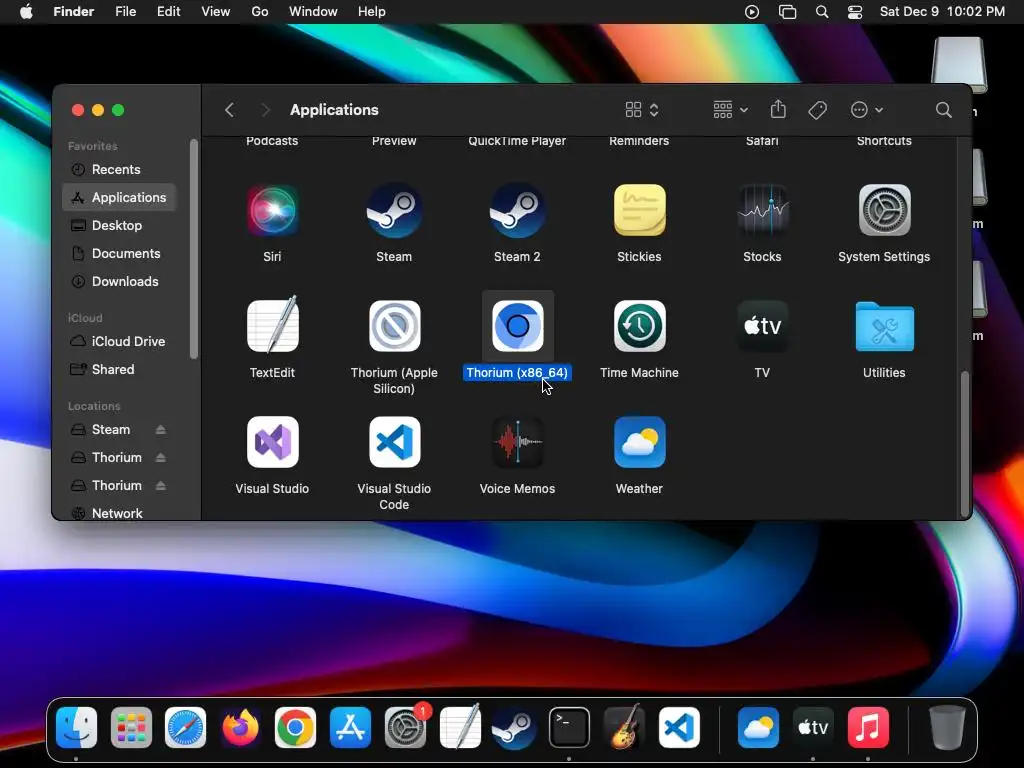Screen dimensions: 1024x768
Task: Select Thorium (Apple Silicon) app icon
Action: pyautogui.click(x=394, y=326)
